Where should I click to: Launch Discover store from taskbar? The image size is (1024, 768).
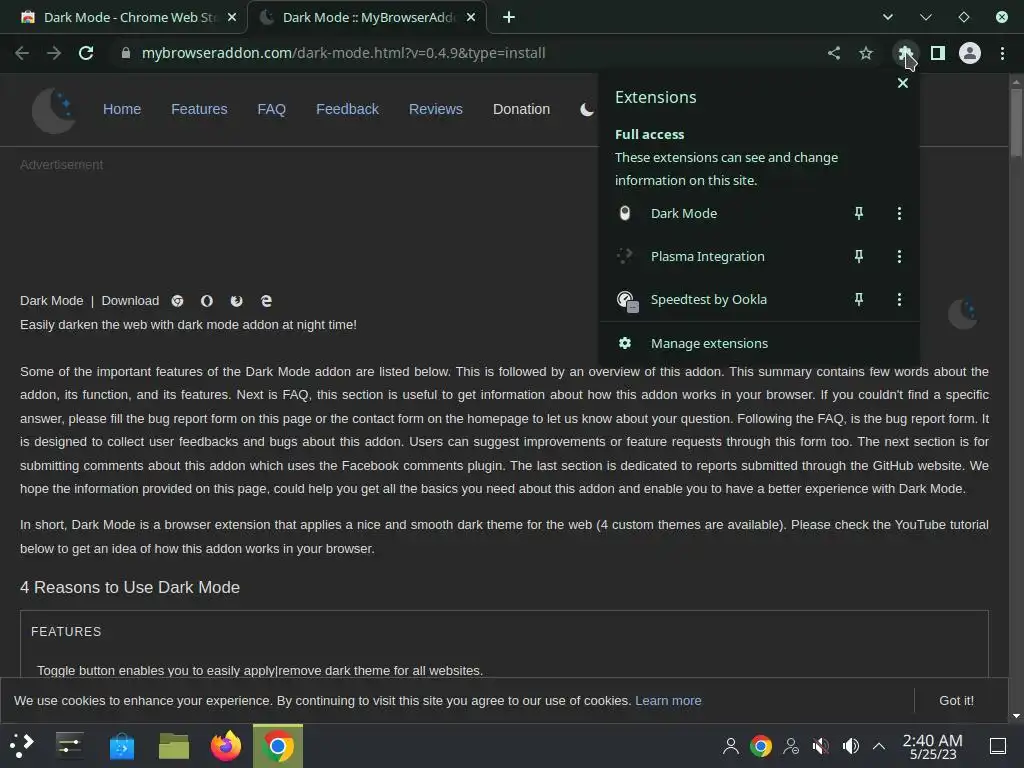121,746
